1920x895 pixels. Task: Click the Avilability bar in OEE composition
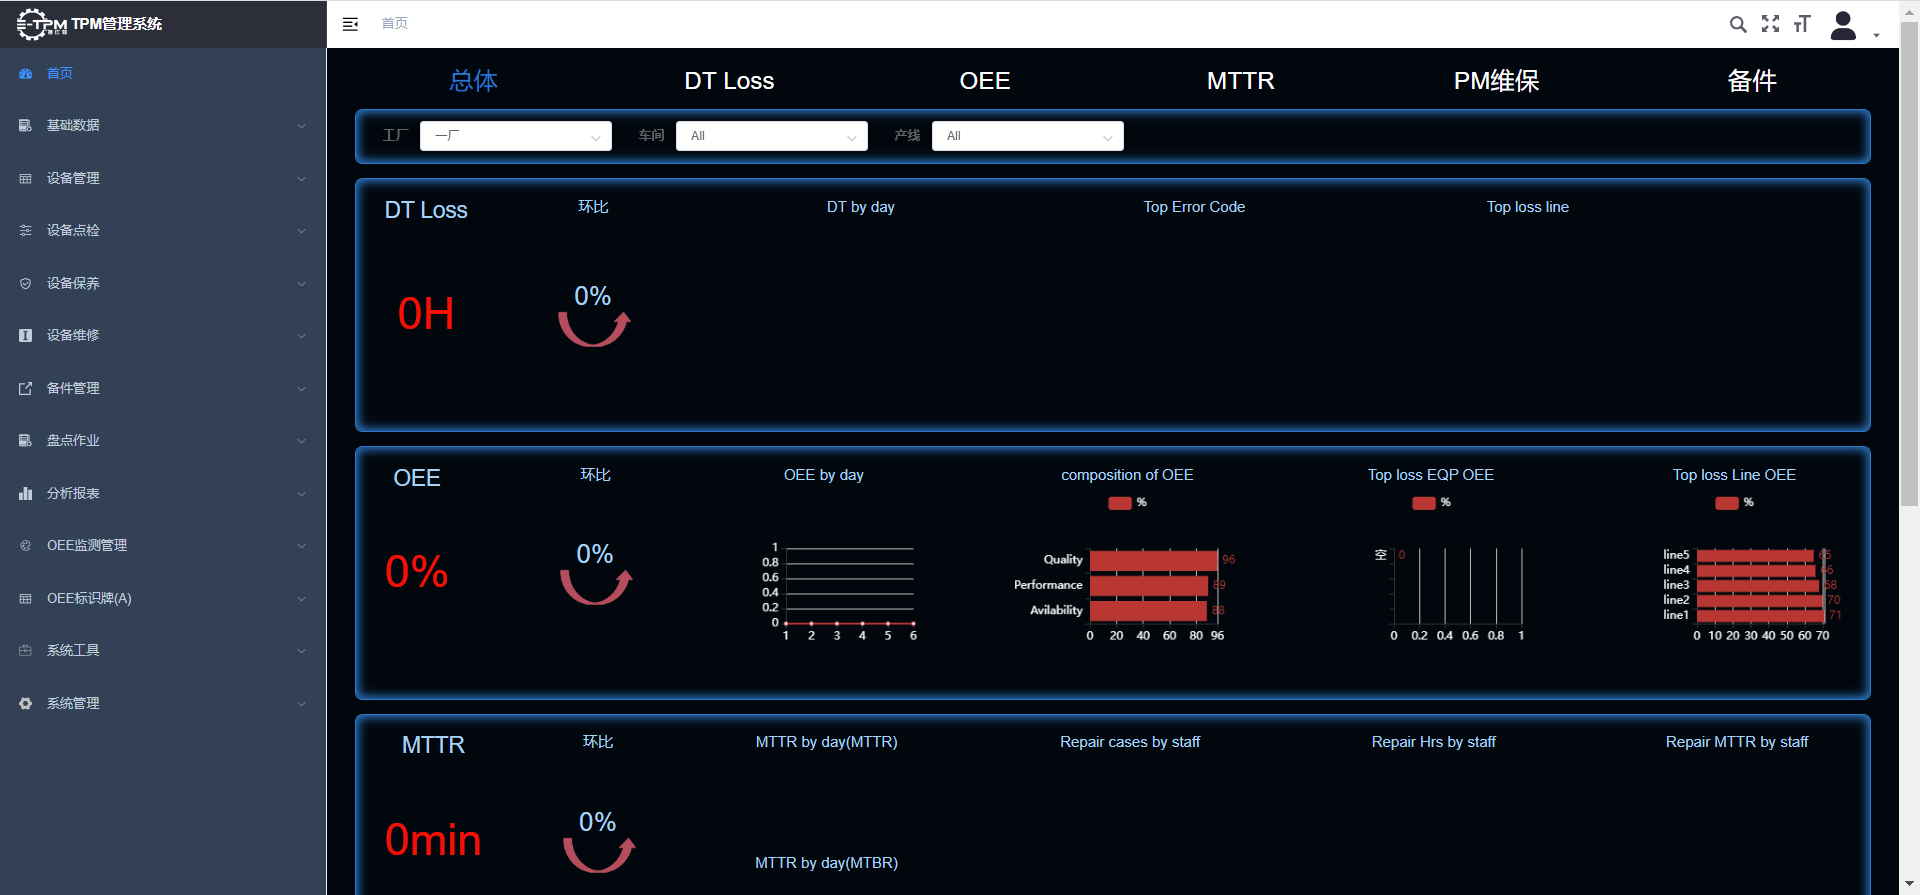(1148, 610)
